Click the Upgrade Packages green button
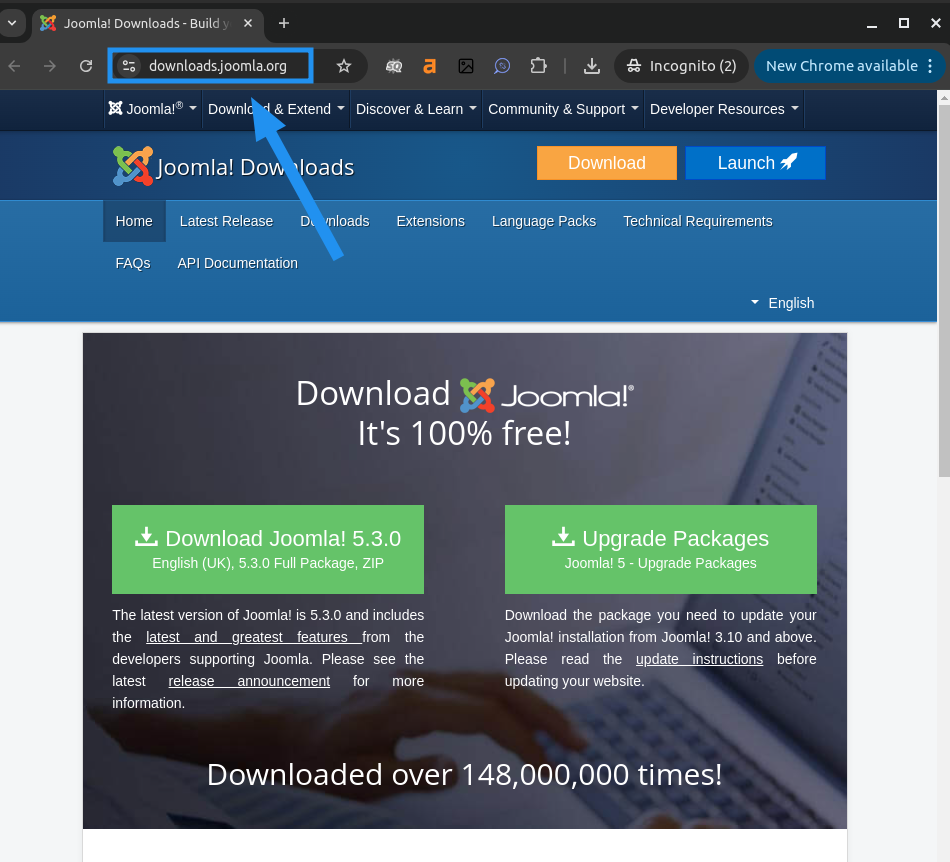The height and width of the screenshot is (862, 950). (x=660, y=549)
